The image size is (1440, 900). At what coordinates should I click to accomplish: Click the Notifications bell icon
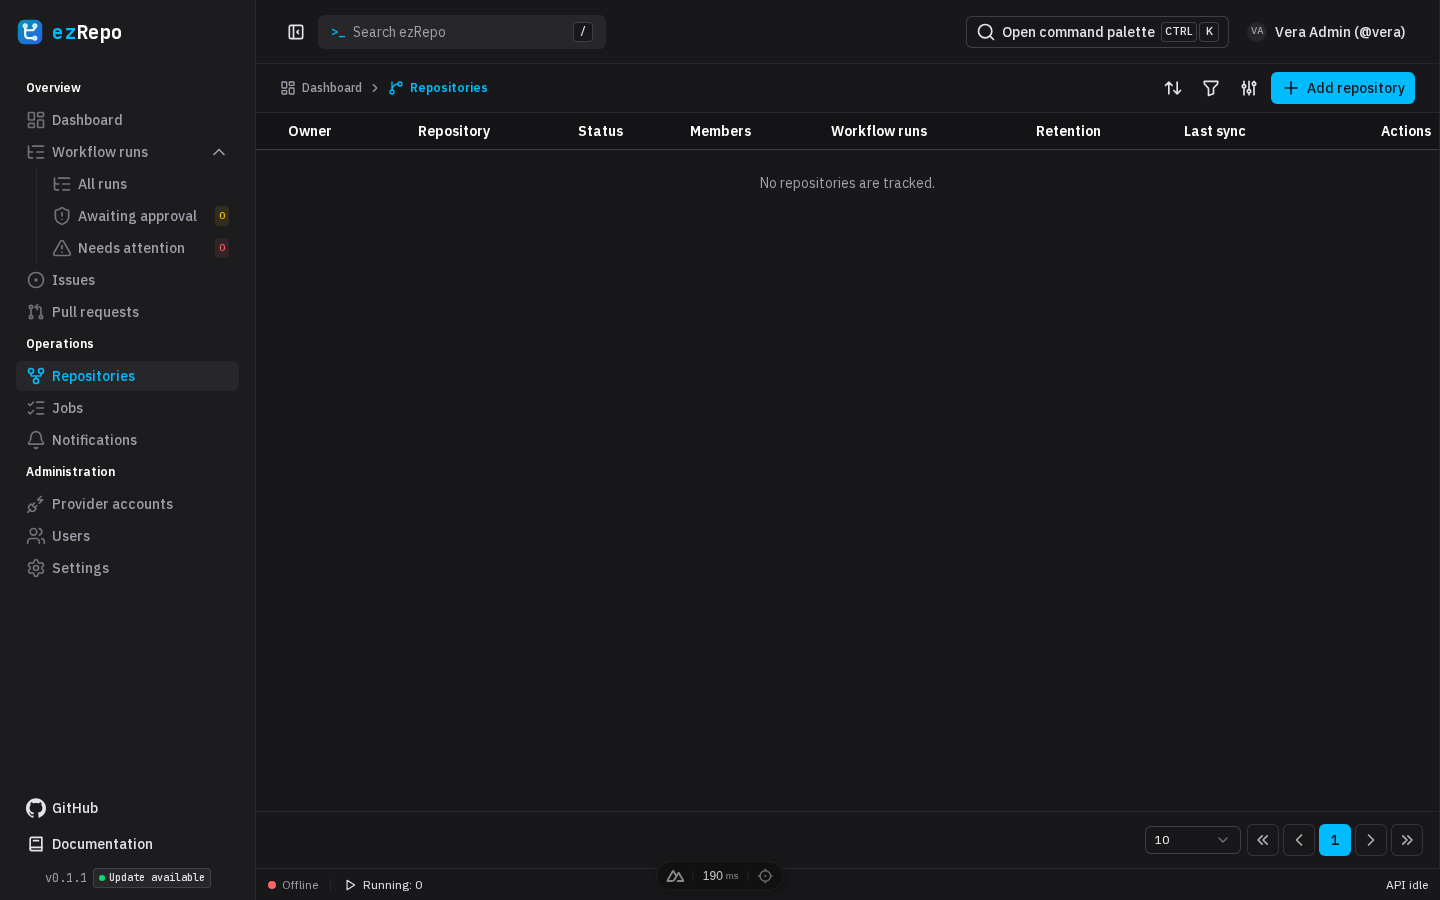point(36,440)
